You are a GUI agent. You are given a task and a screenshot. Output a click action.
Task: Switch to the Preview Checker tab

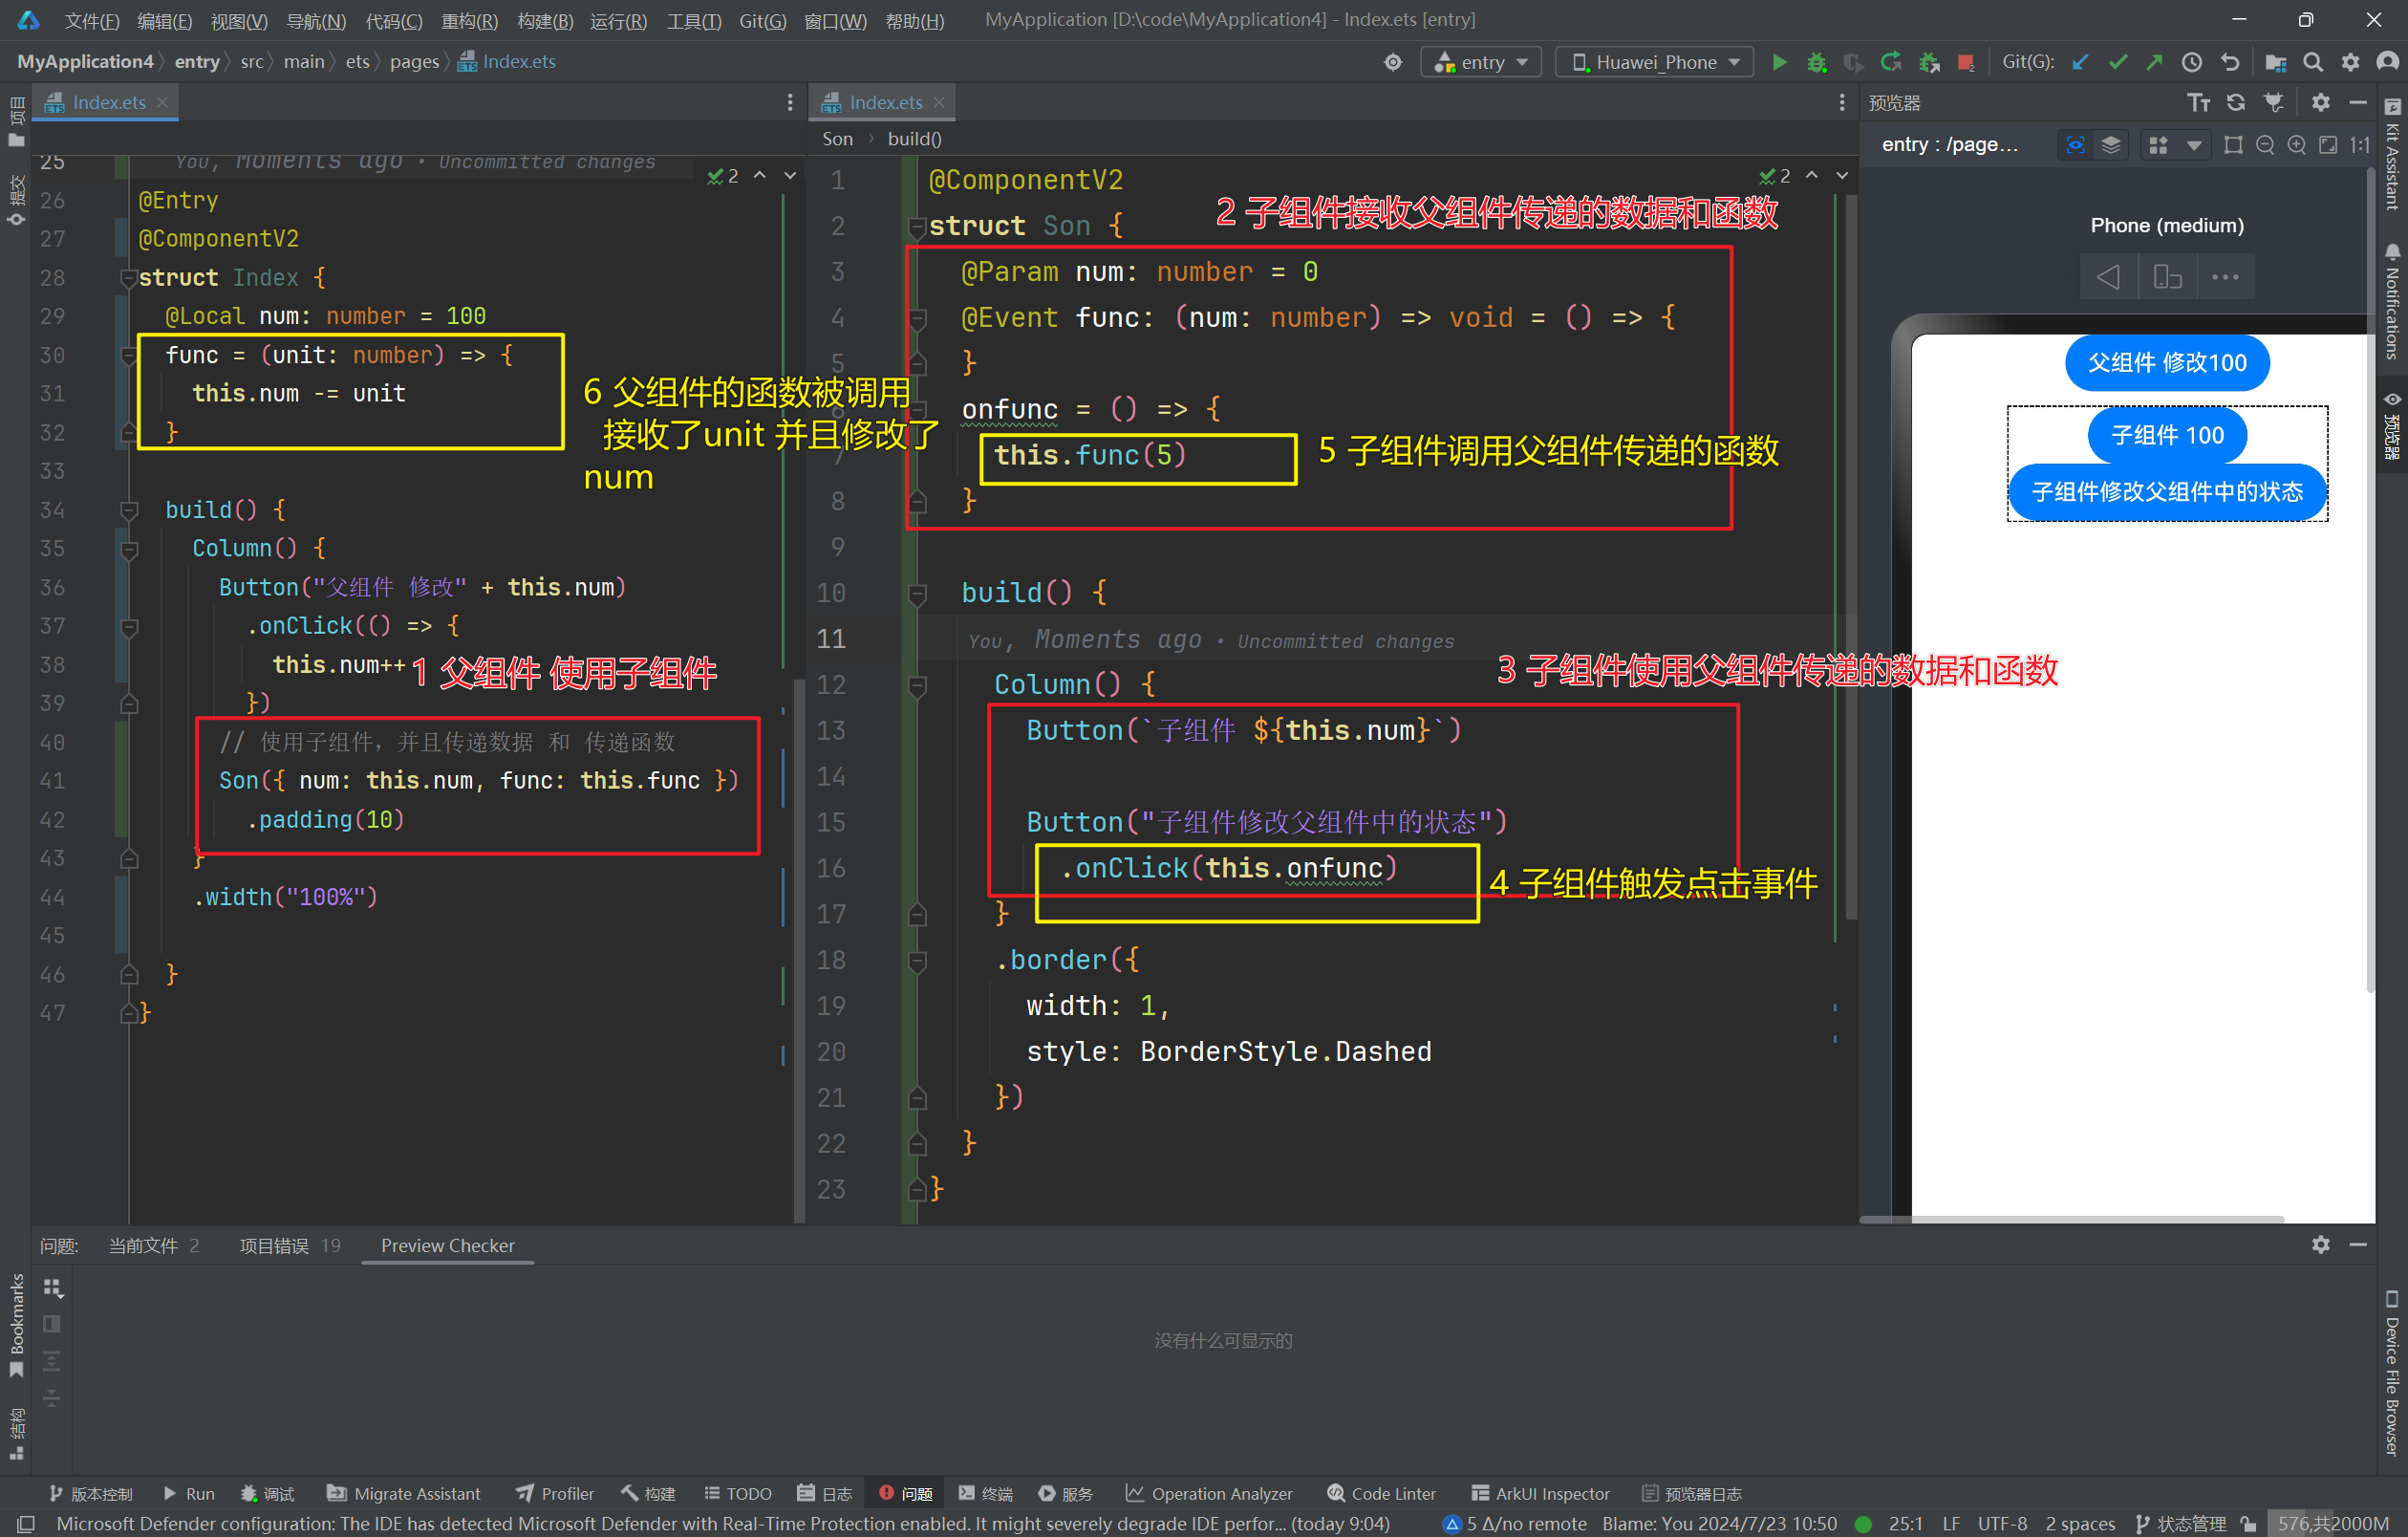point(447,1245)
